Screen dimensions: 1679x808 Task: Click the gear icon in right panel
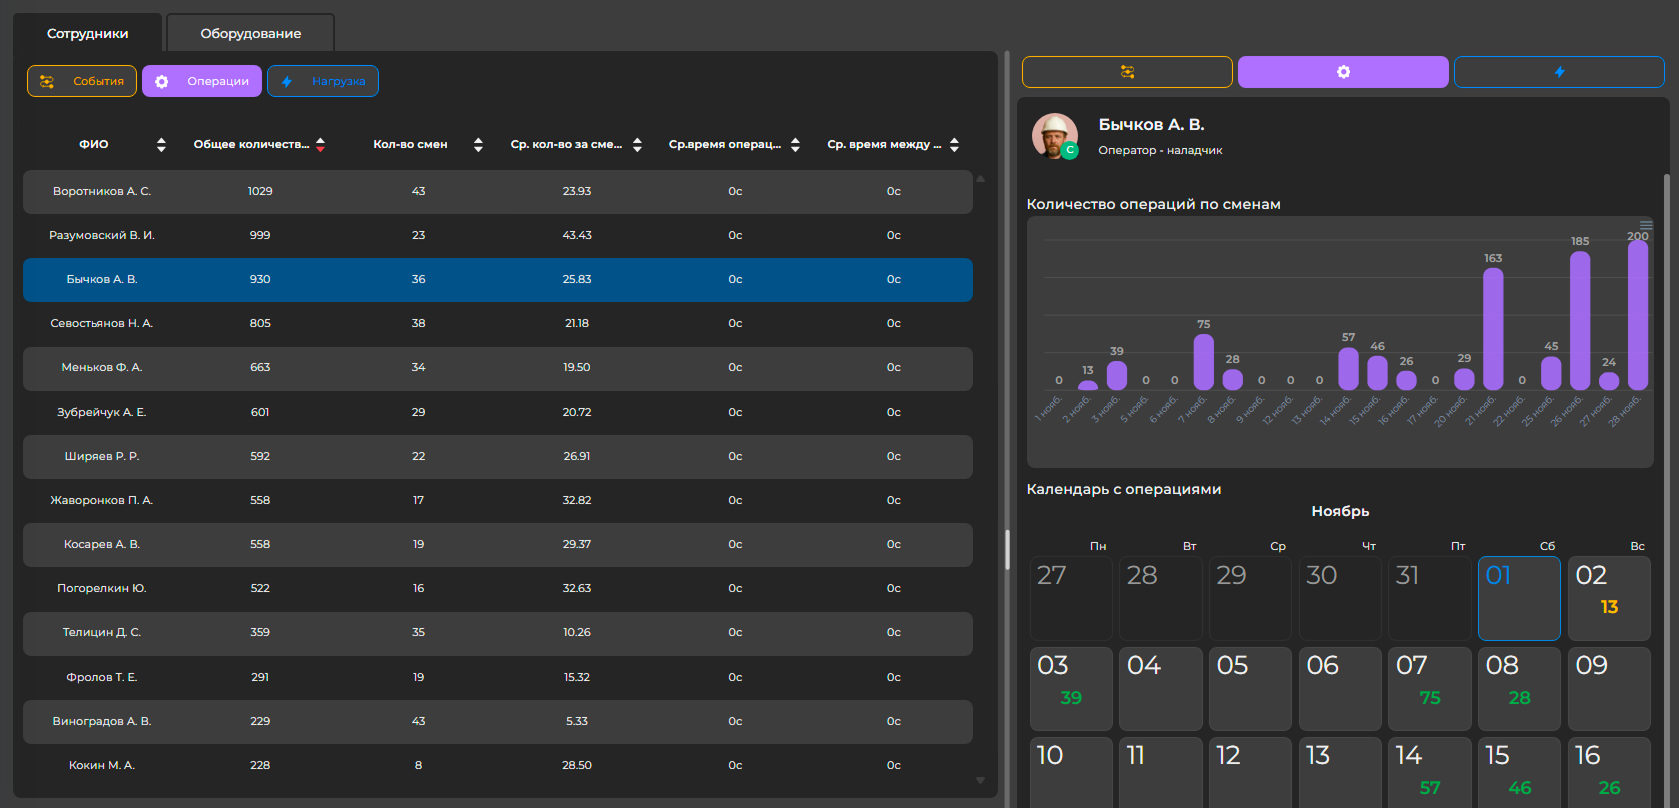(1343, 72)
